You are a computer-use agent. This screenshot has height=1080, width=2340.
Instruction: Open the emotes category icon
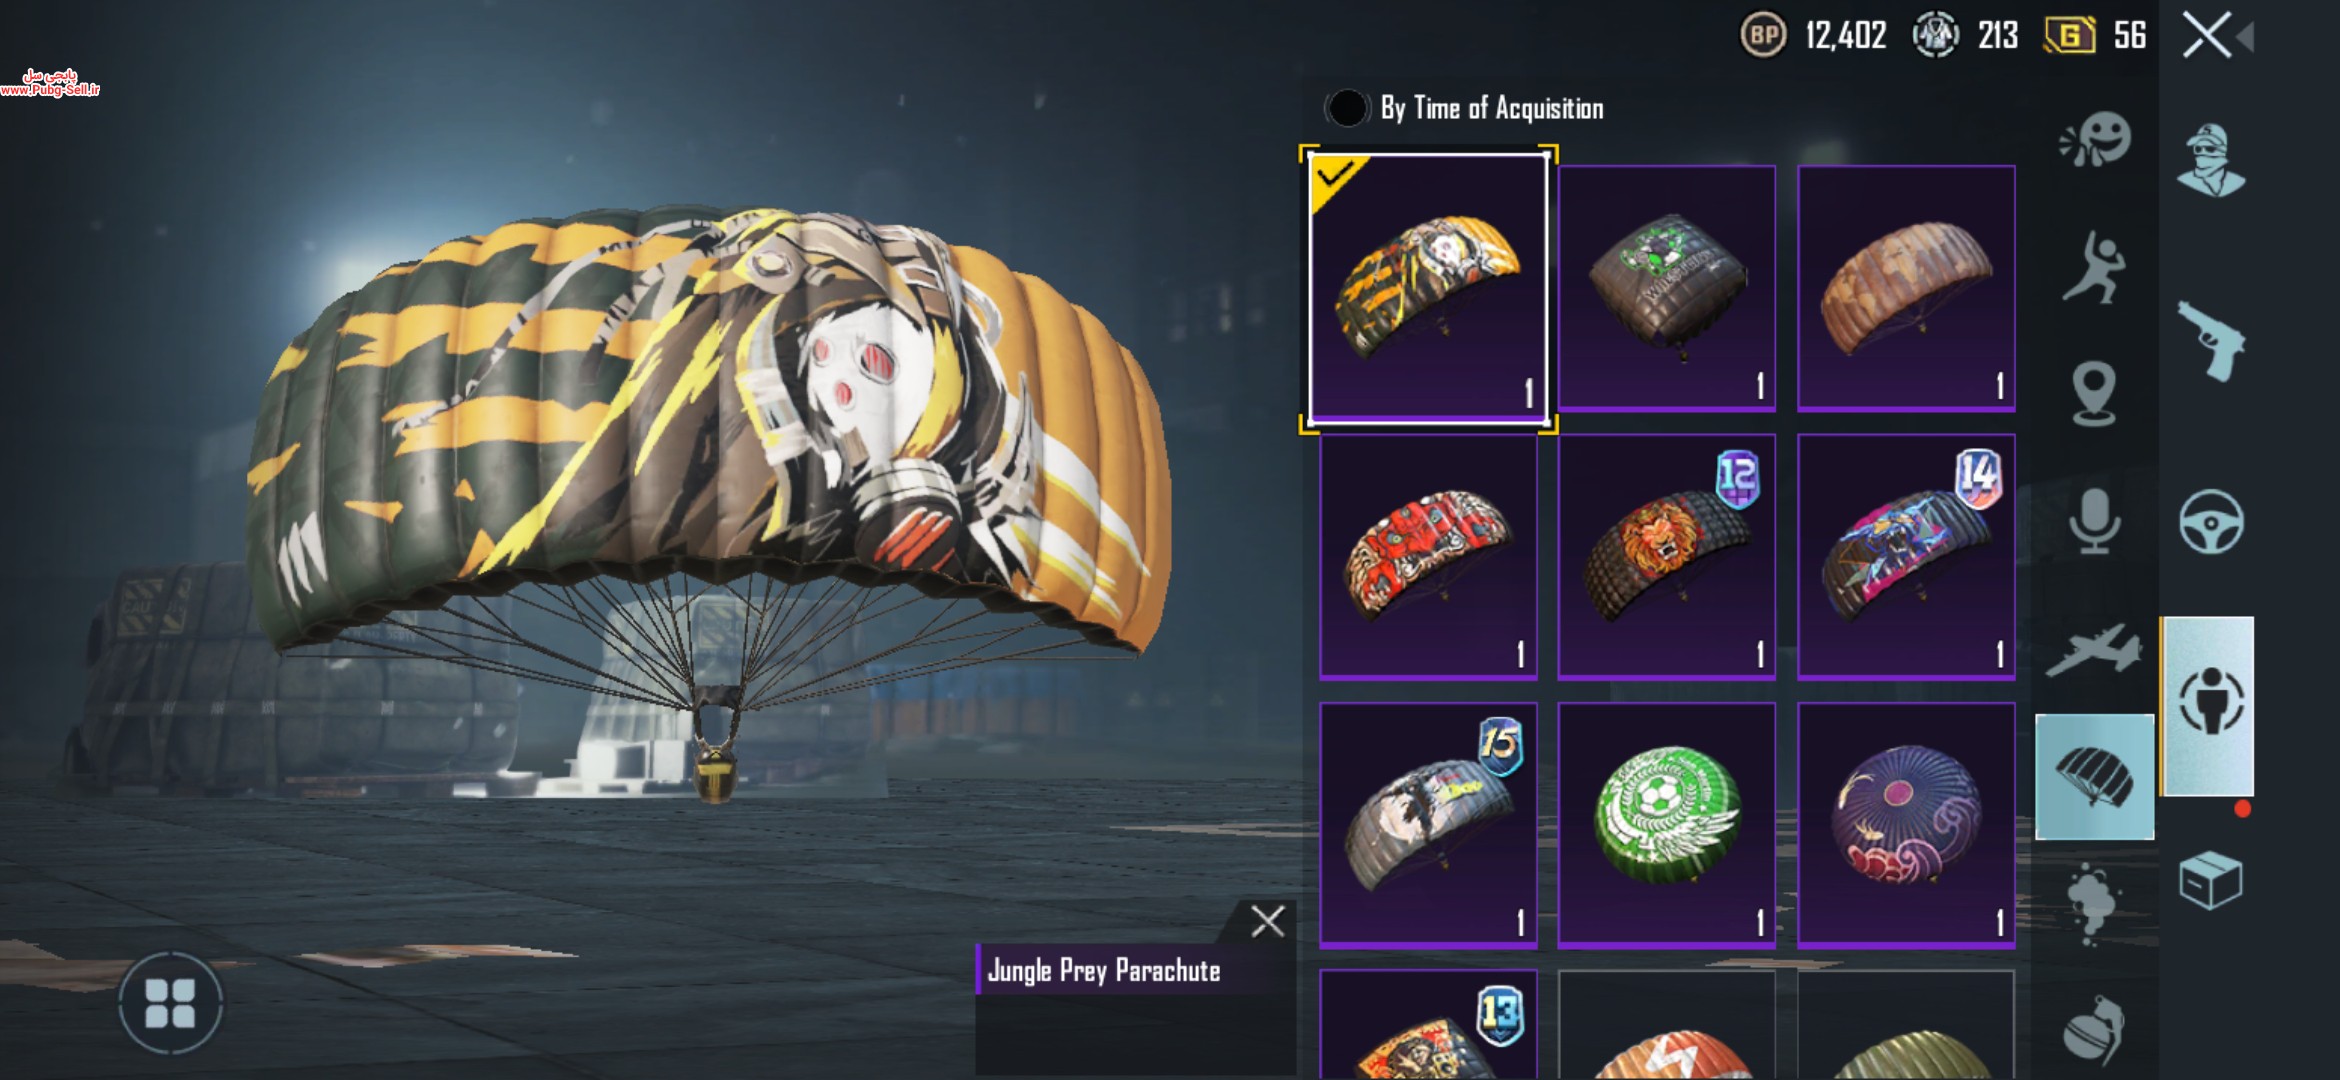pyautogui.click(x=2094, y=139)
